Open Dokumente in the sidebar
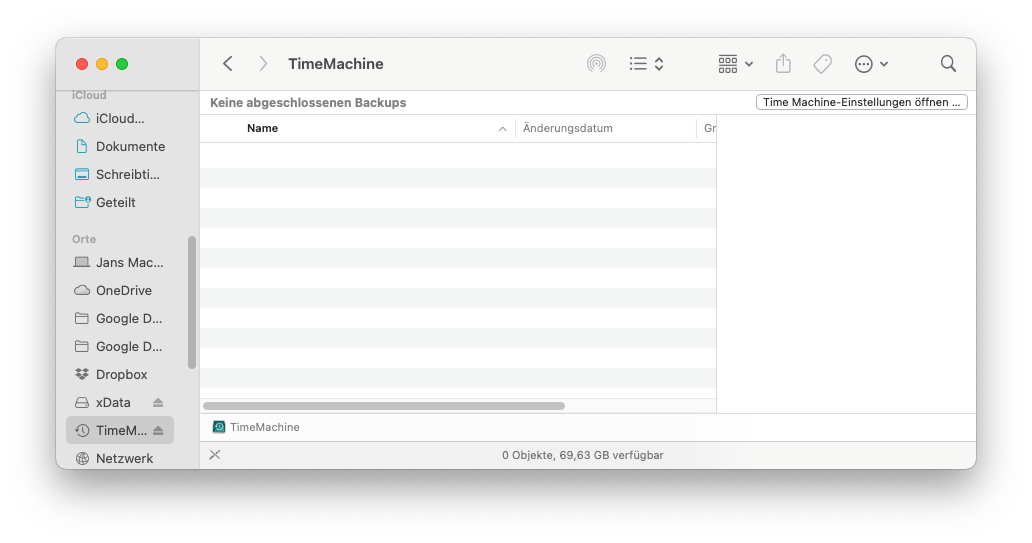1032x543 pixels. [120, 146]
